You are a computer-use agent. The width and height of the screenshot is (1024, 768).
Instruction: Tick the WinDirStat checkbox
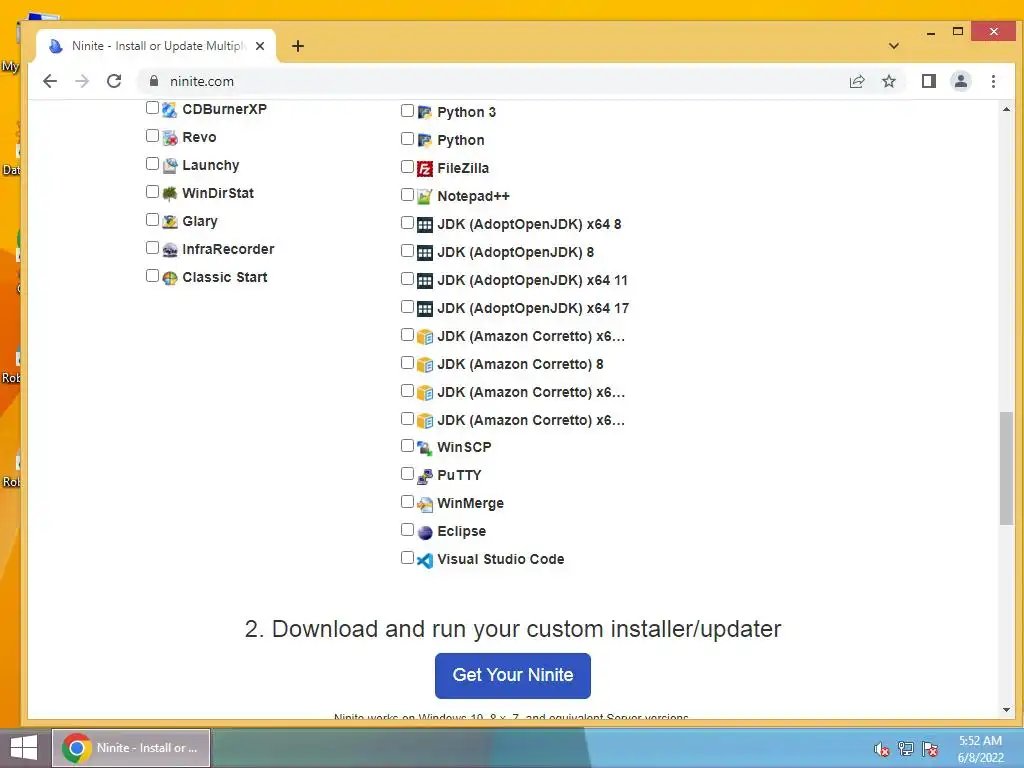click(152, 191)
